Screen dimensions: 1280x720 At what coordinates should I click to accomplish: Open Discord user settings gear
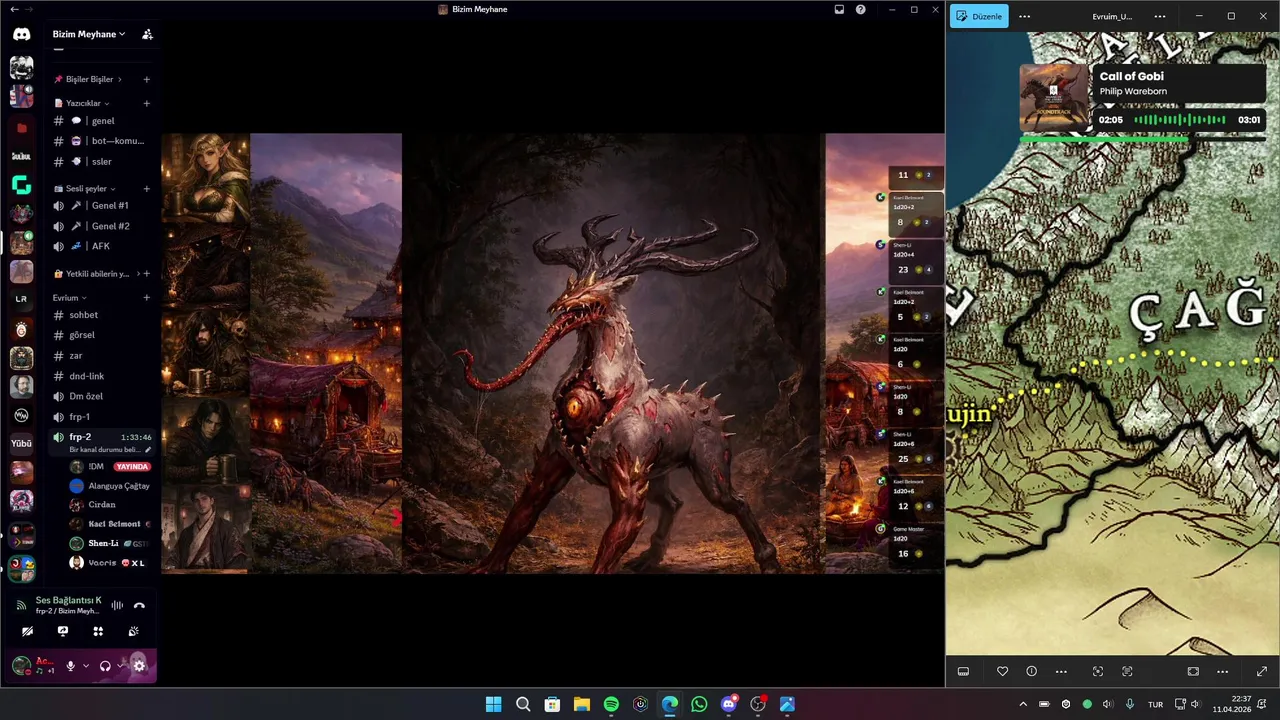(x=139, y=666)
